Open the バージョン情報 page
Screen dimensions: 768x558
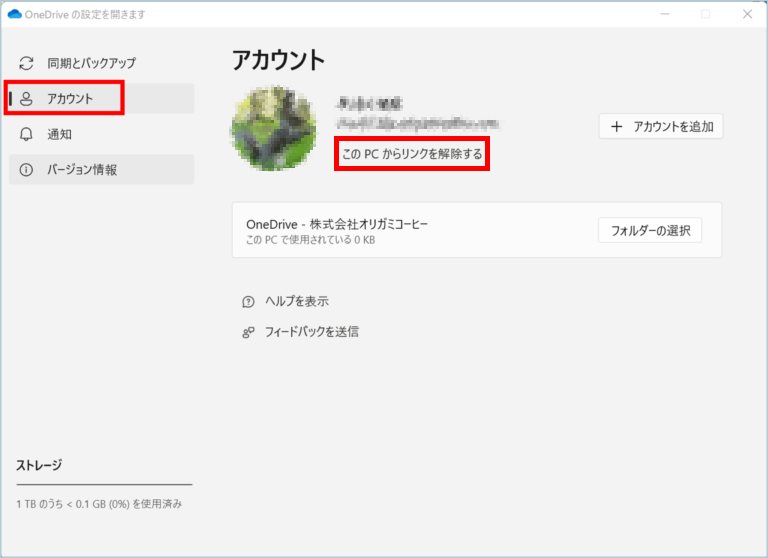pos(101,170)
